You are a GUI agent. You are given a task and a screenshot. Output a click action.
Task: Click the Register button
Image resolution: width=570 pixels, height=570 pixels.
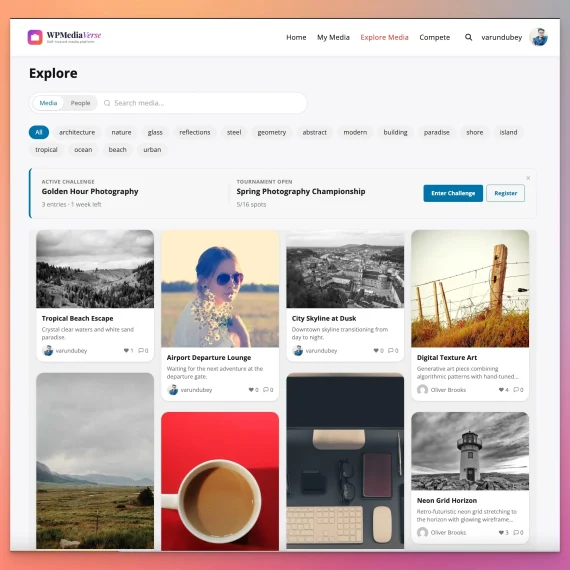tap(506, 193)
